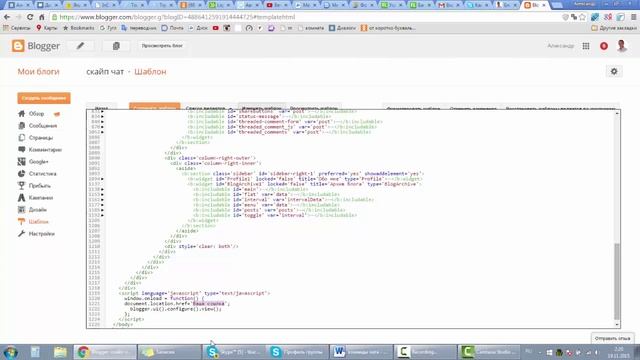Open the Bookmarks star bookmark

(x=78, y=28)
